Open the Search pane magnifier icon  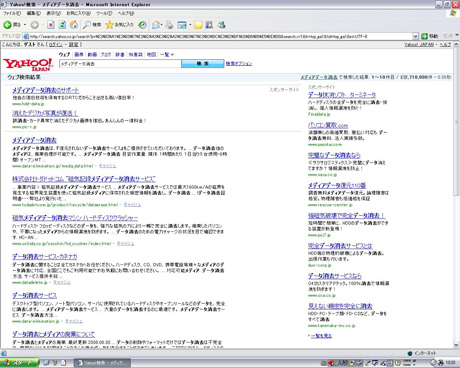pyautogui.click(x=87, y=25)
